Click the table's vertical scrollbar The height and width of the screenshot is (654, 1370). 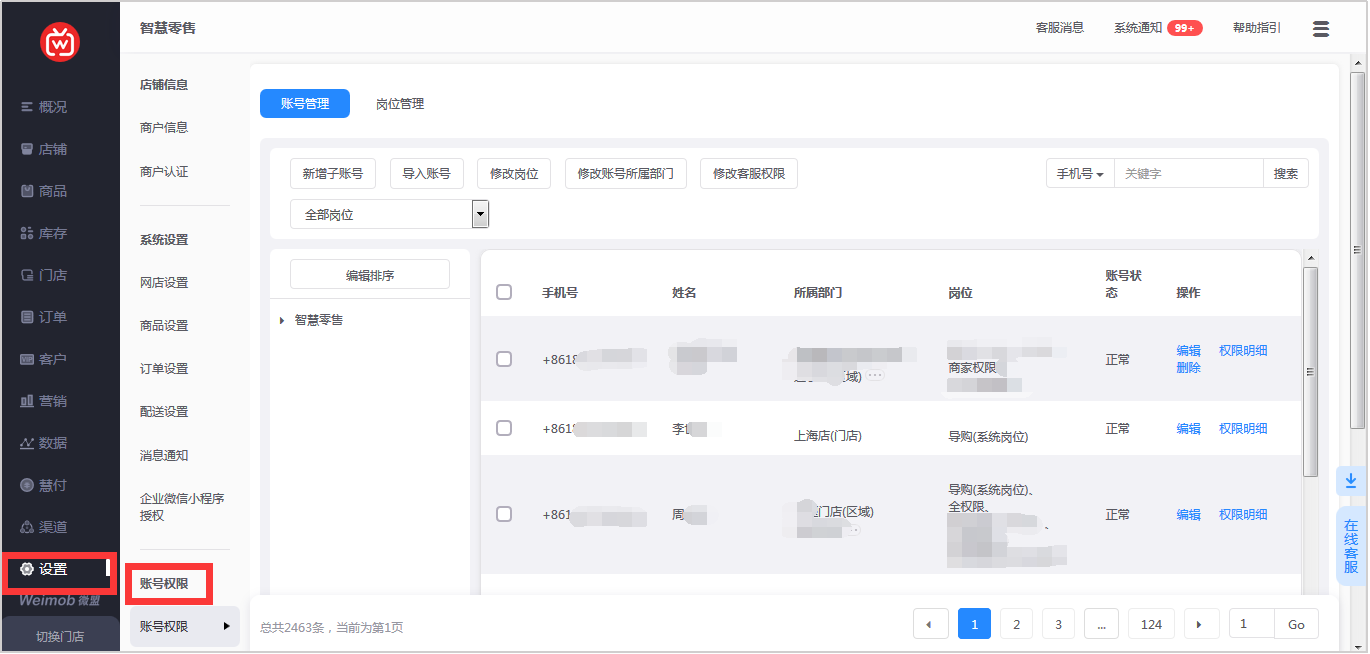1310,370
